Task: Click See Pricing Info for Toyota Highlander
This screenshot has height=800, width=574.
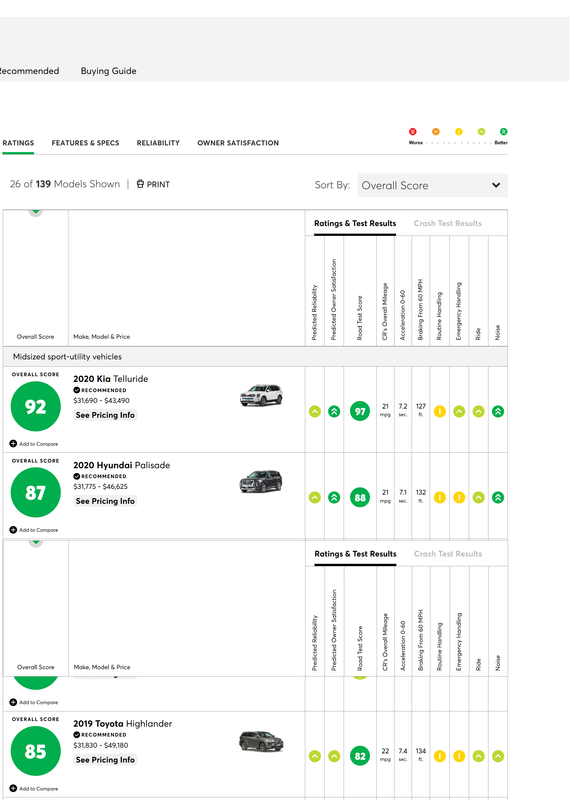Action: click(105, 760)
